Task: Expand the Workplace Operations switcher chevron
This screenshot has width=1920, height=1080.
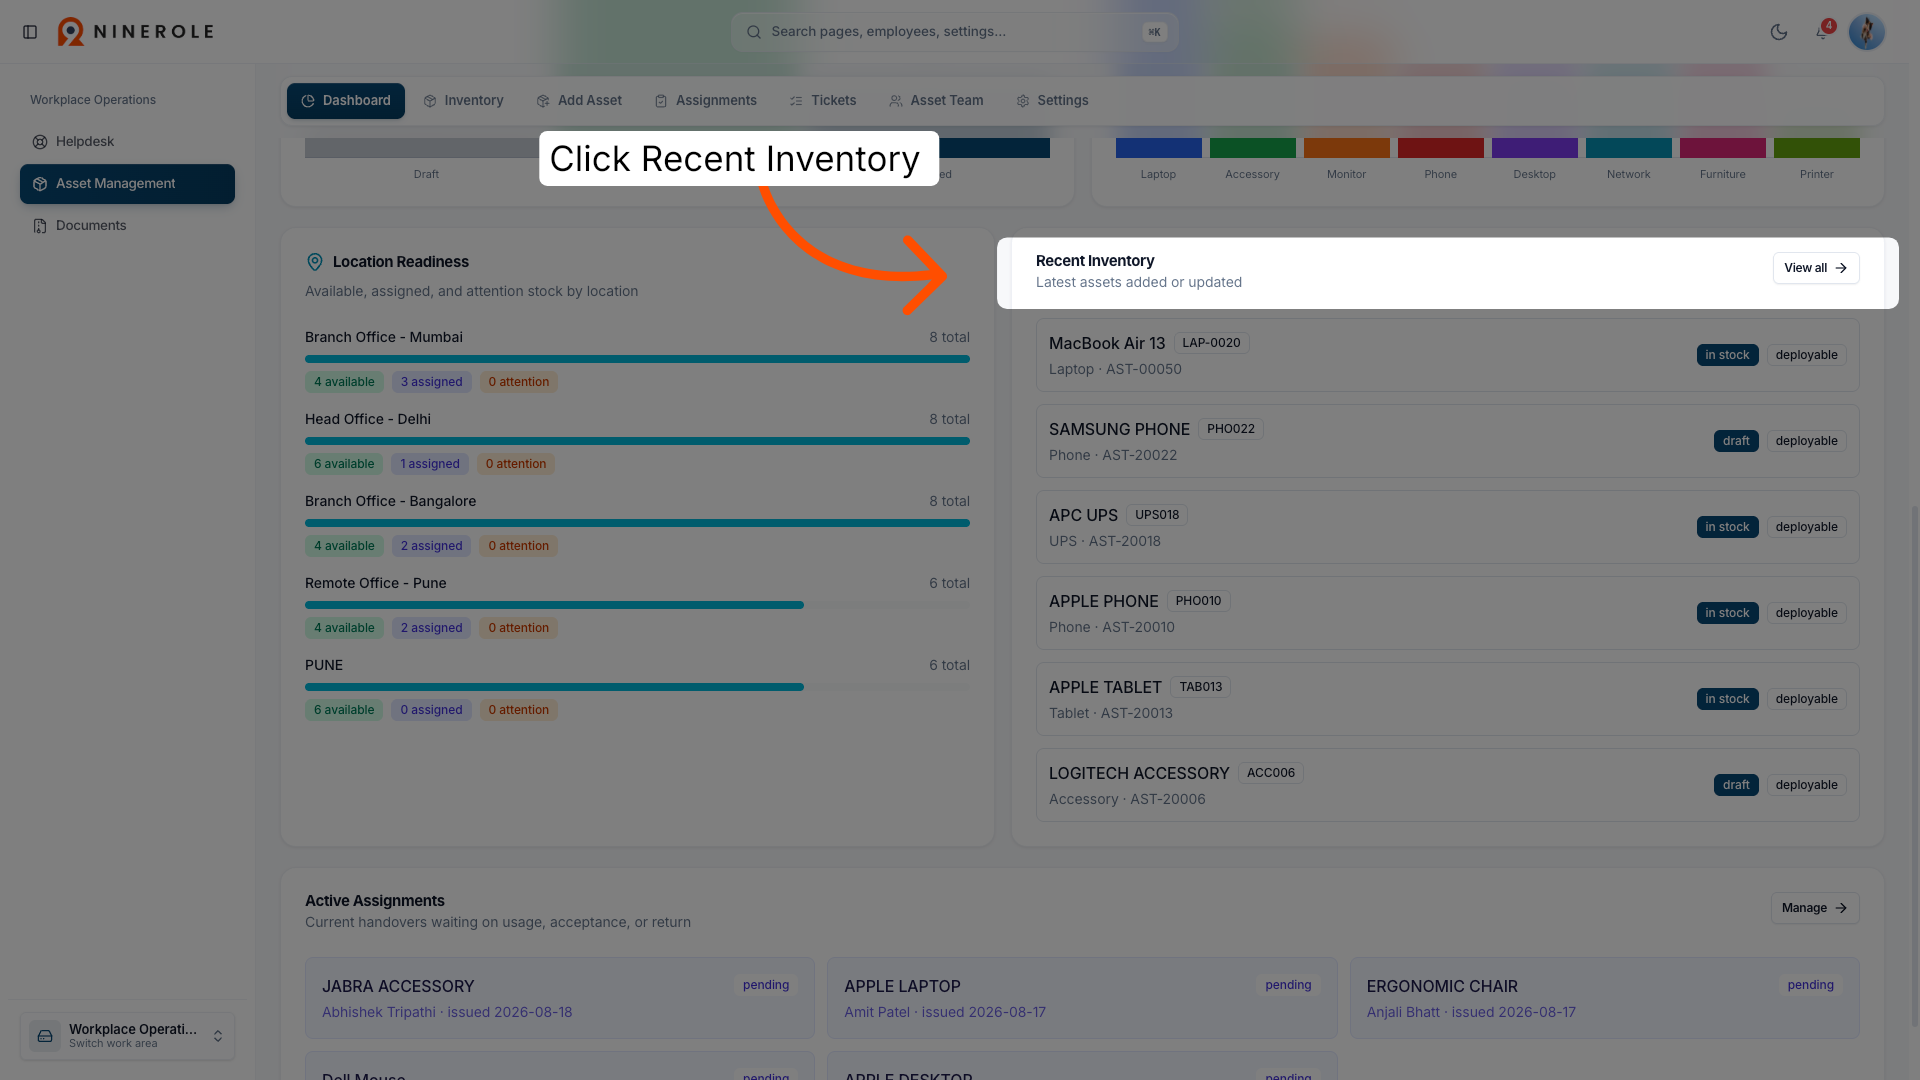Action: [218, 1036]
